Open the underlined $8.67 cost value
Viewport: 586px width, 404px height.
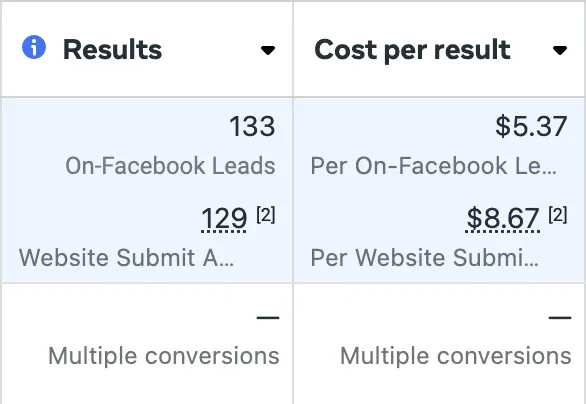tap(503, 219)
